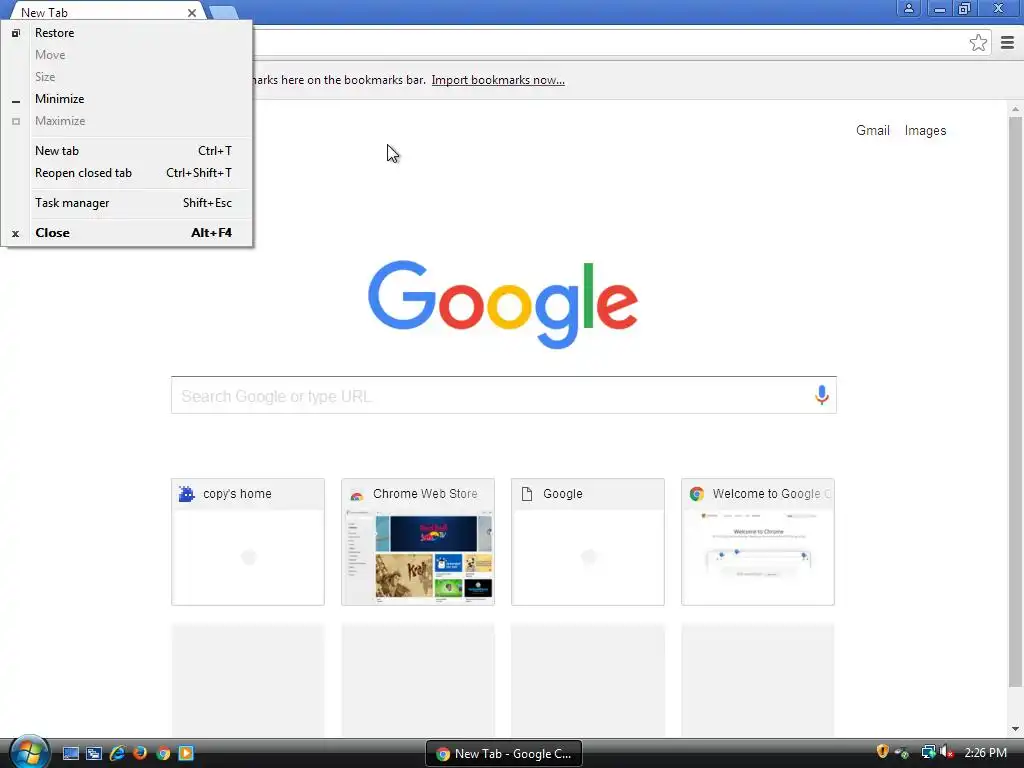The height and width of the screenshot is (768, 1024).
Task: Open Welcome to Google Chrome thumbnail
Action: (758, 542)
